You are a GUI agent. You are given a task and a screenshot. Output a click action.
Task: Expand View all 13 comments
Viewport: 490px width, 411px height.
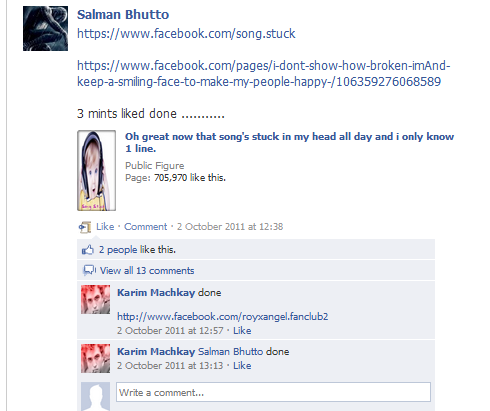[147, 270]
